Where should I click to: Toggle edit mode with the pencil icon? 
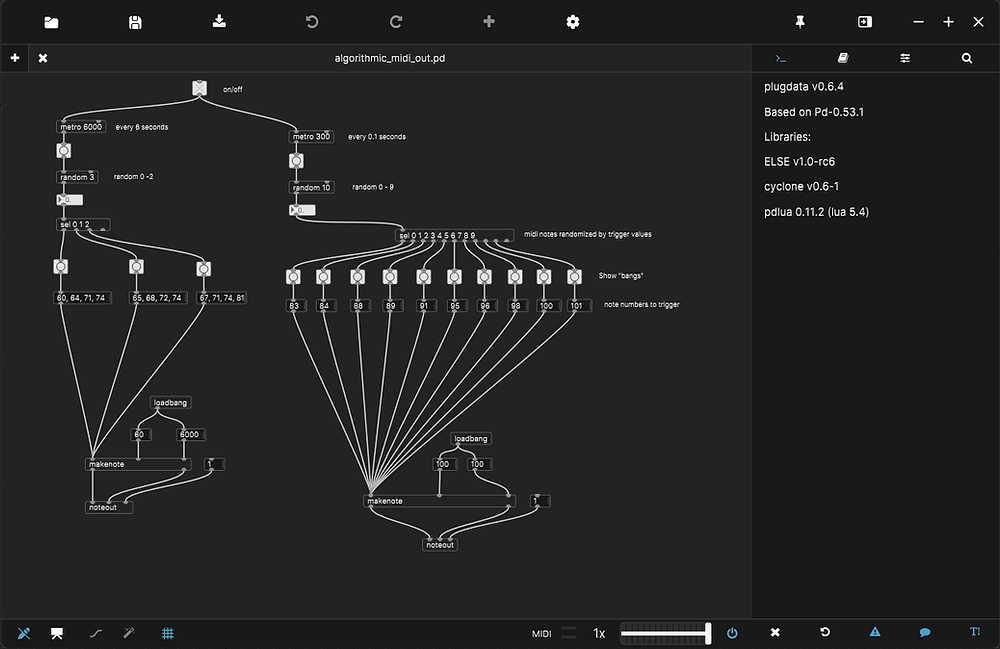(x=24, y=632)
